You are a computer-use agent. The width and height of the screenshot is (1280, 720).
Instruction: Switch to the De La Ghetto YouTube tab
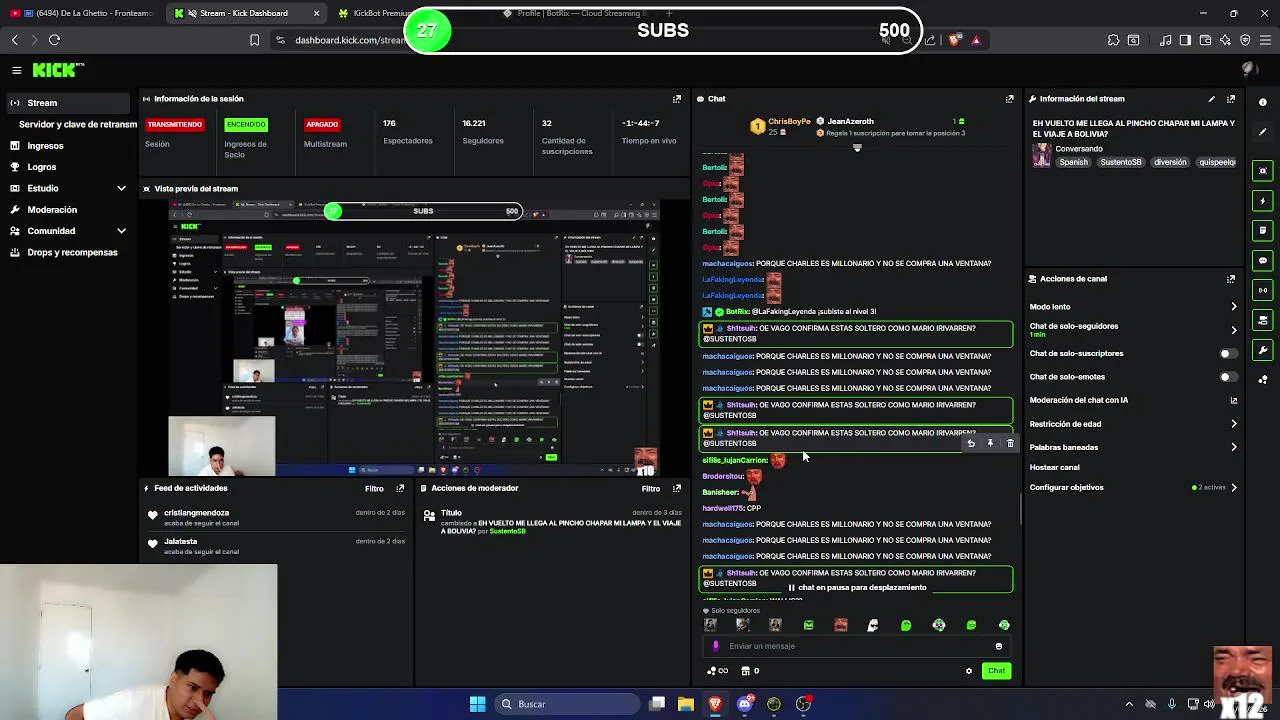[x=82, y=13]
